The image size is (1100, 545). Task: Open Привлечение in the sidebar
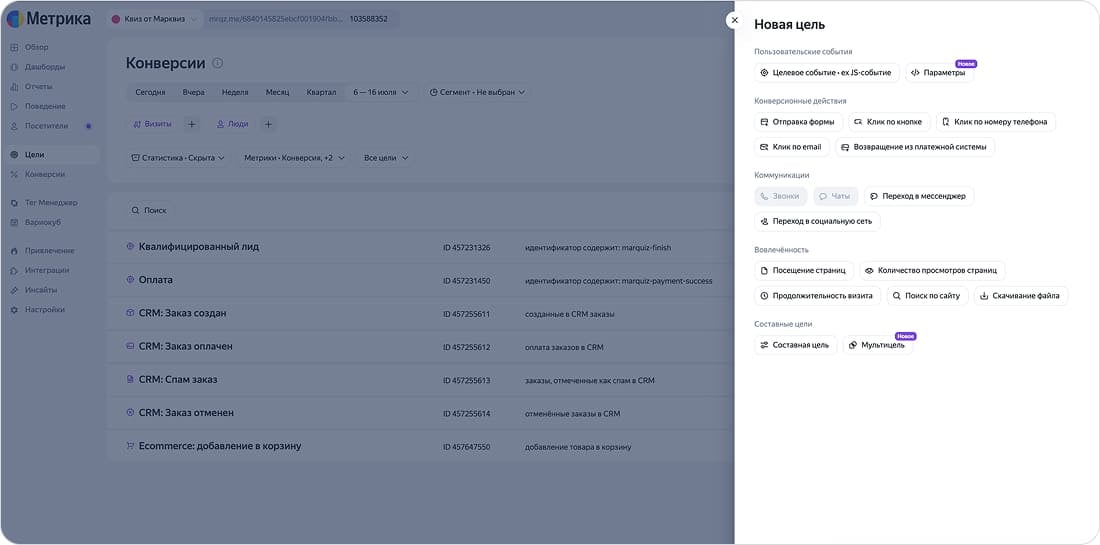click(x=49, y=250)
